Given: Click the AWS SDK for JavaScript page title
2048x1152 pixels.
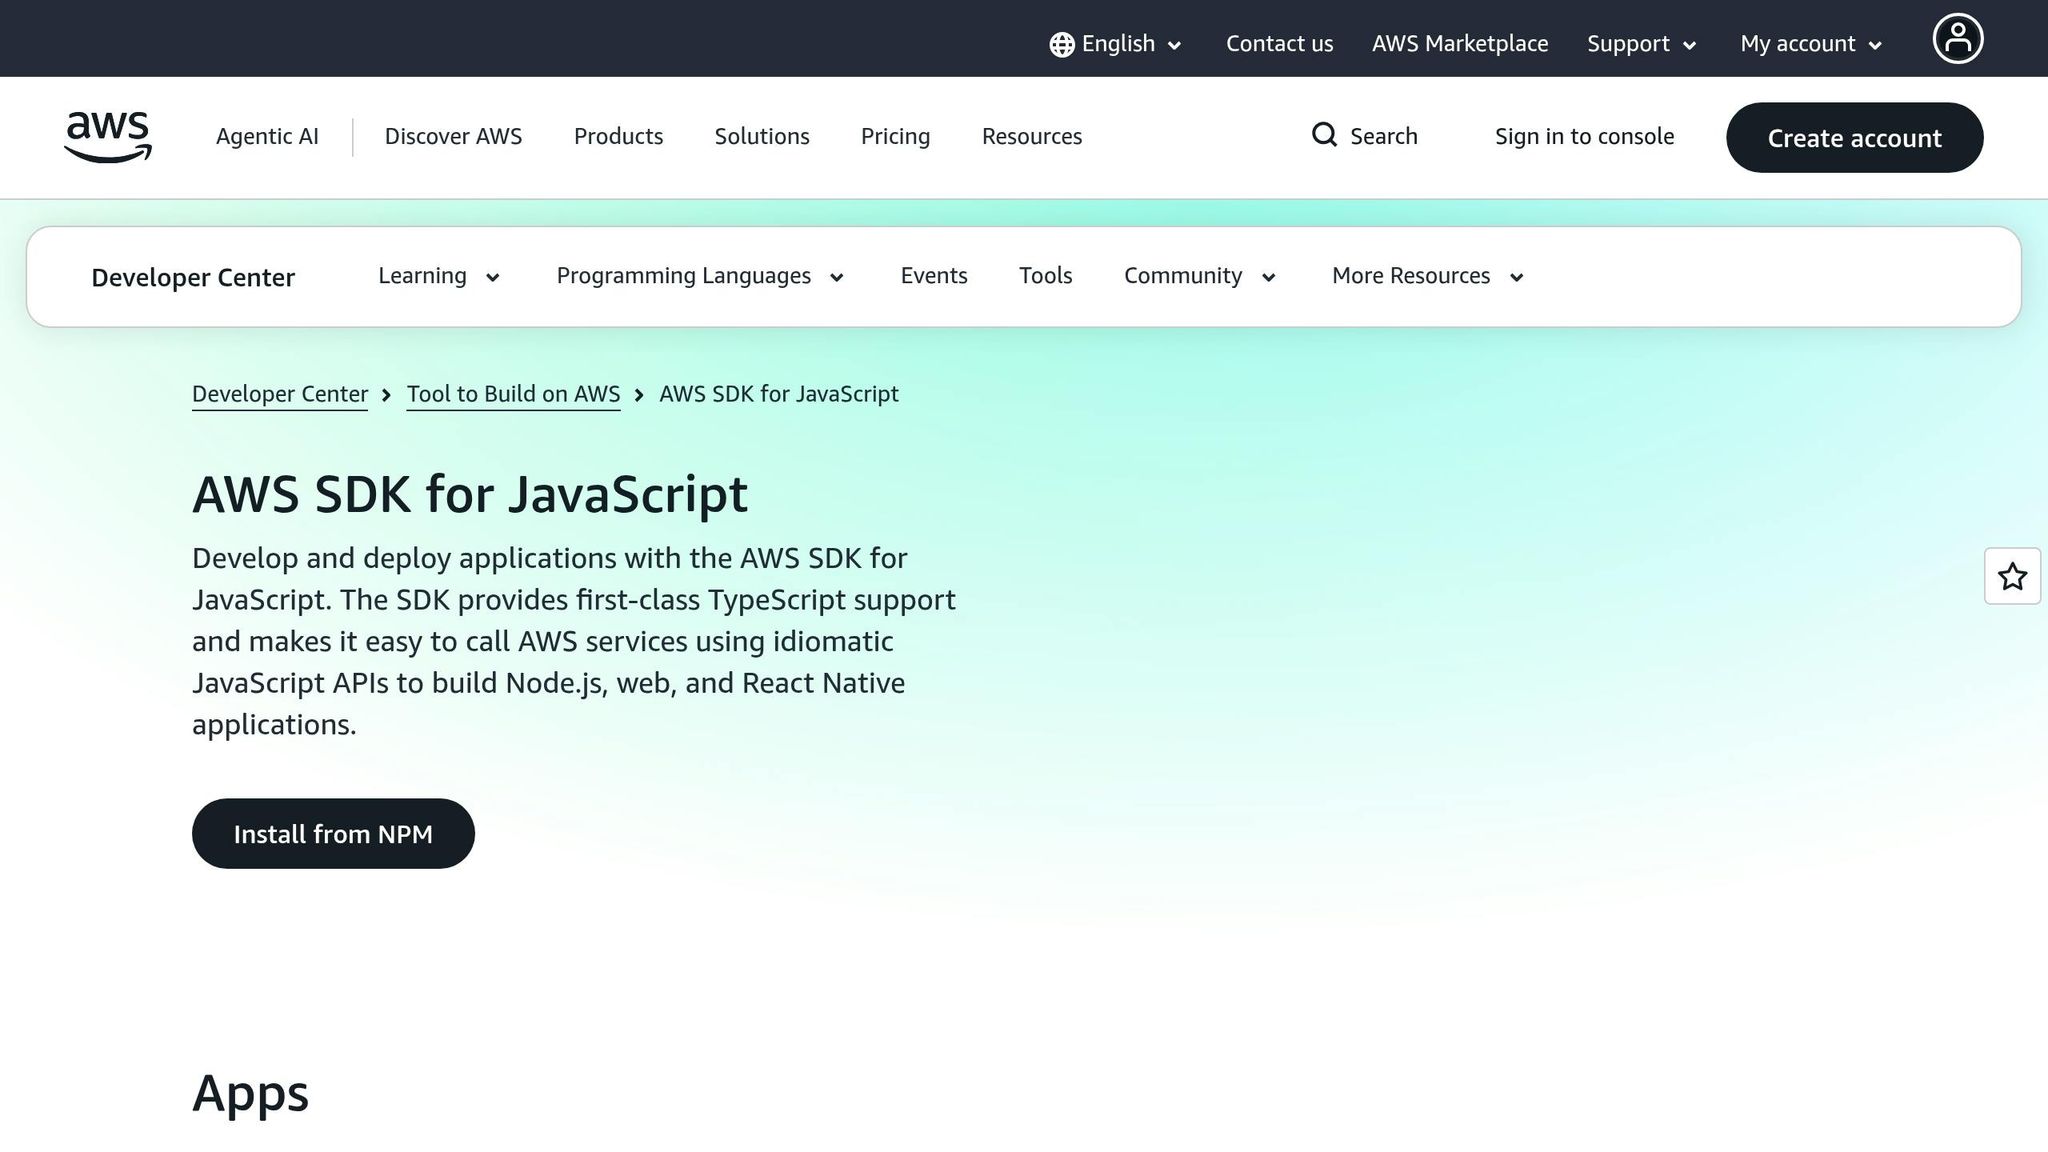Looking at the screenshot, I should (x=470, y=494).
